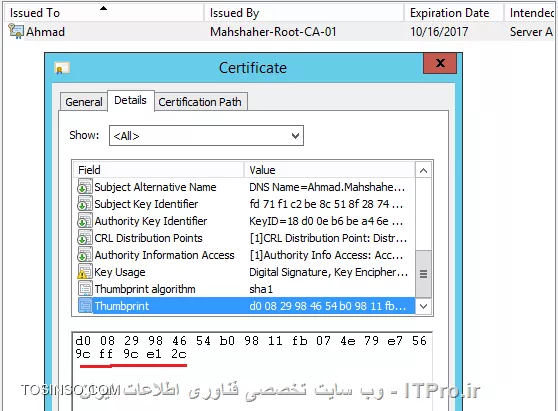Click the sha1 value cell

click(x=261, y=289)
